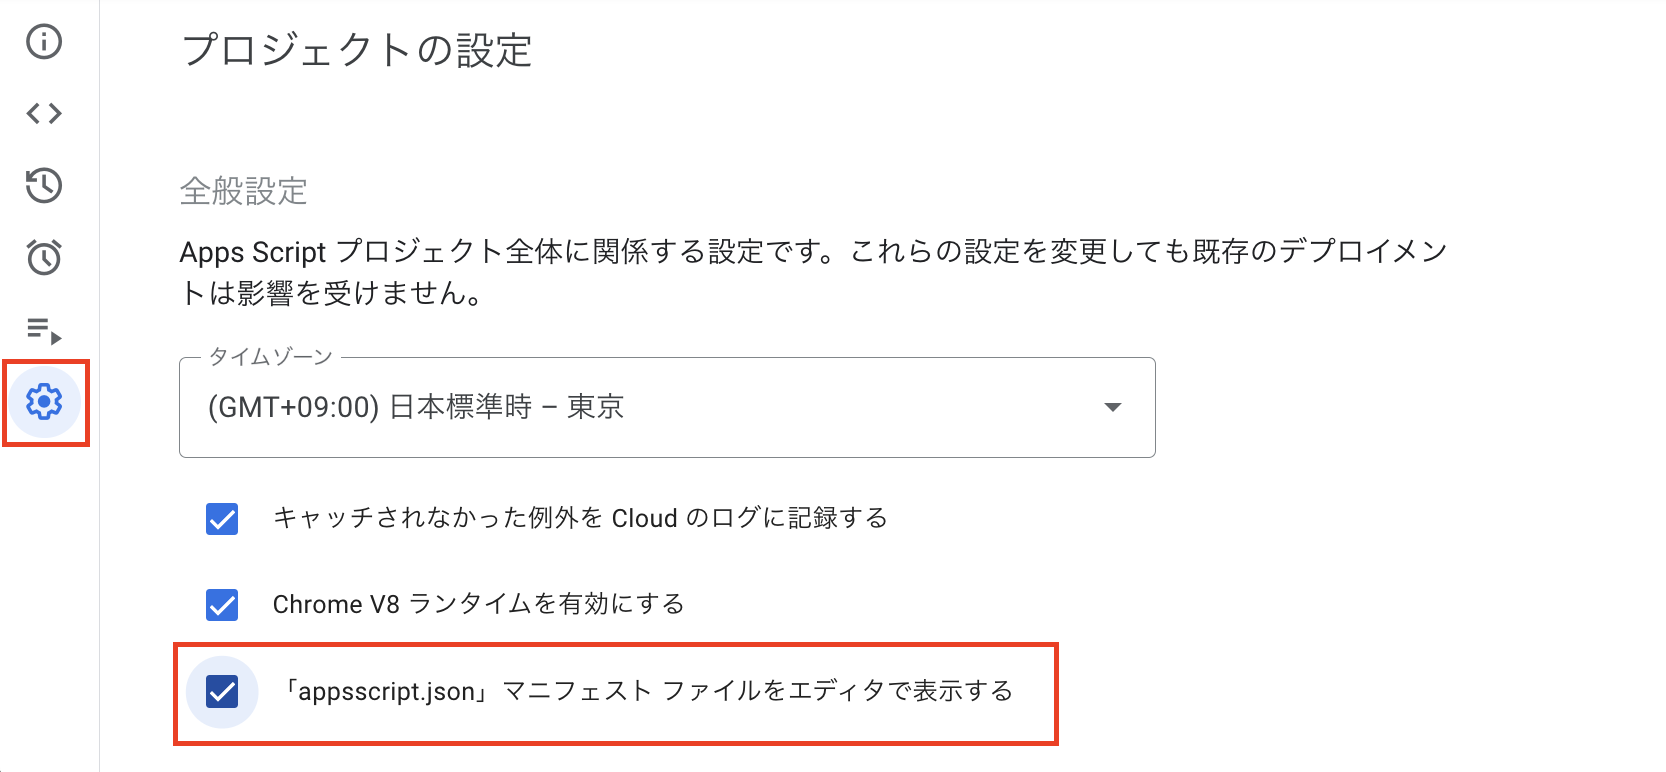Open the Executions list icon in sidebar

click(x=44, y=330)
